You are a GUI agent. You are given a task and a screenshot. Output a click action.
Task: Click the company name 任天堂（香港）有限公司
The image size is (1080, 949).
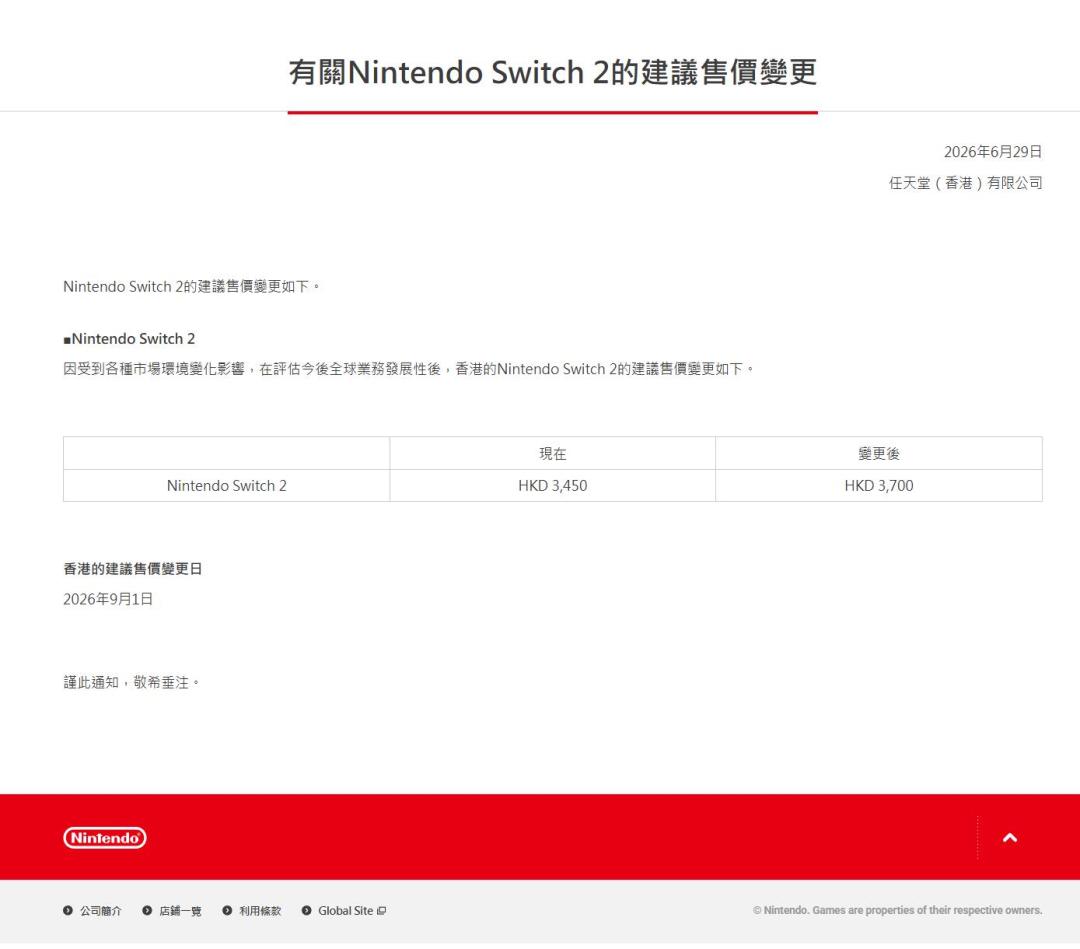965,182
